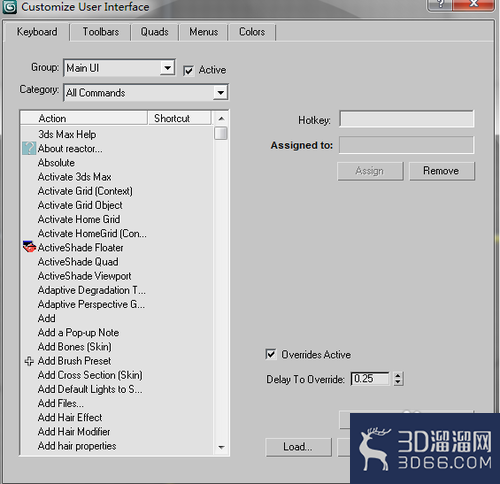Switch to the Colors tab

tap(252, 32)
